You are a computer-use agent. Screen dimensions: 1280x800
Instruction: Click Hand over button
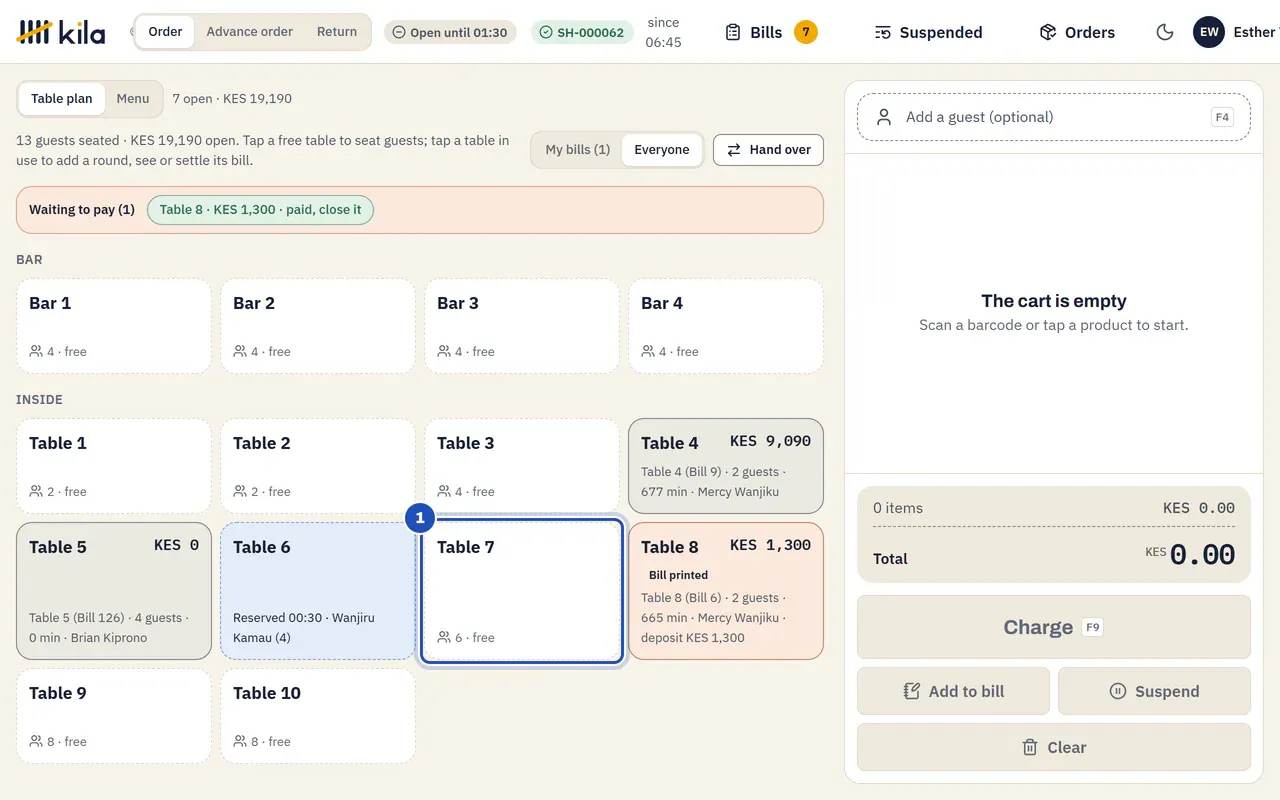tap(768, 150)
